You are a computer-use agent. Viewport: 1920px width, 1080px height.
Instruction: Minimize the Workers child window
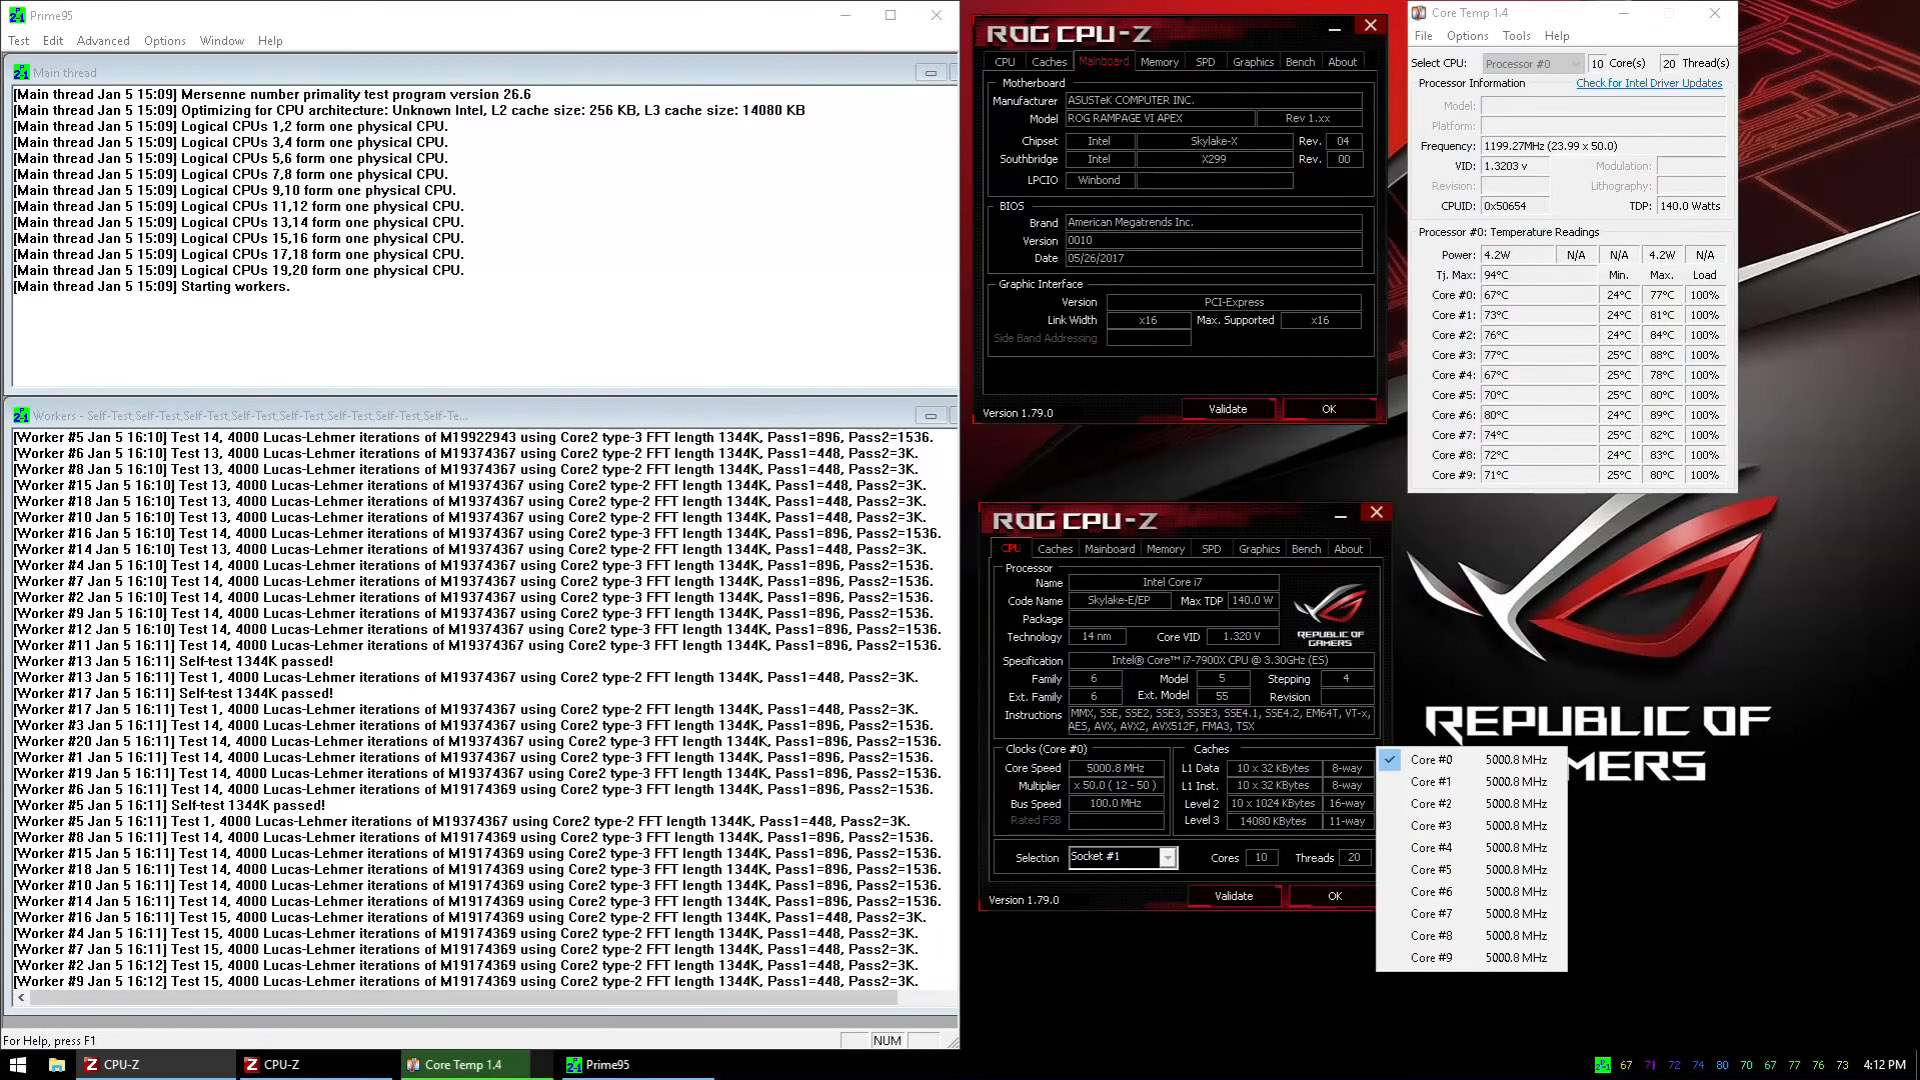tap(930, 416)
